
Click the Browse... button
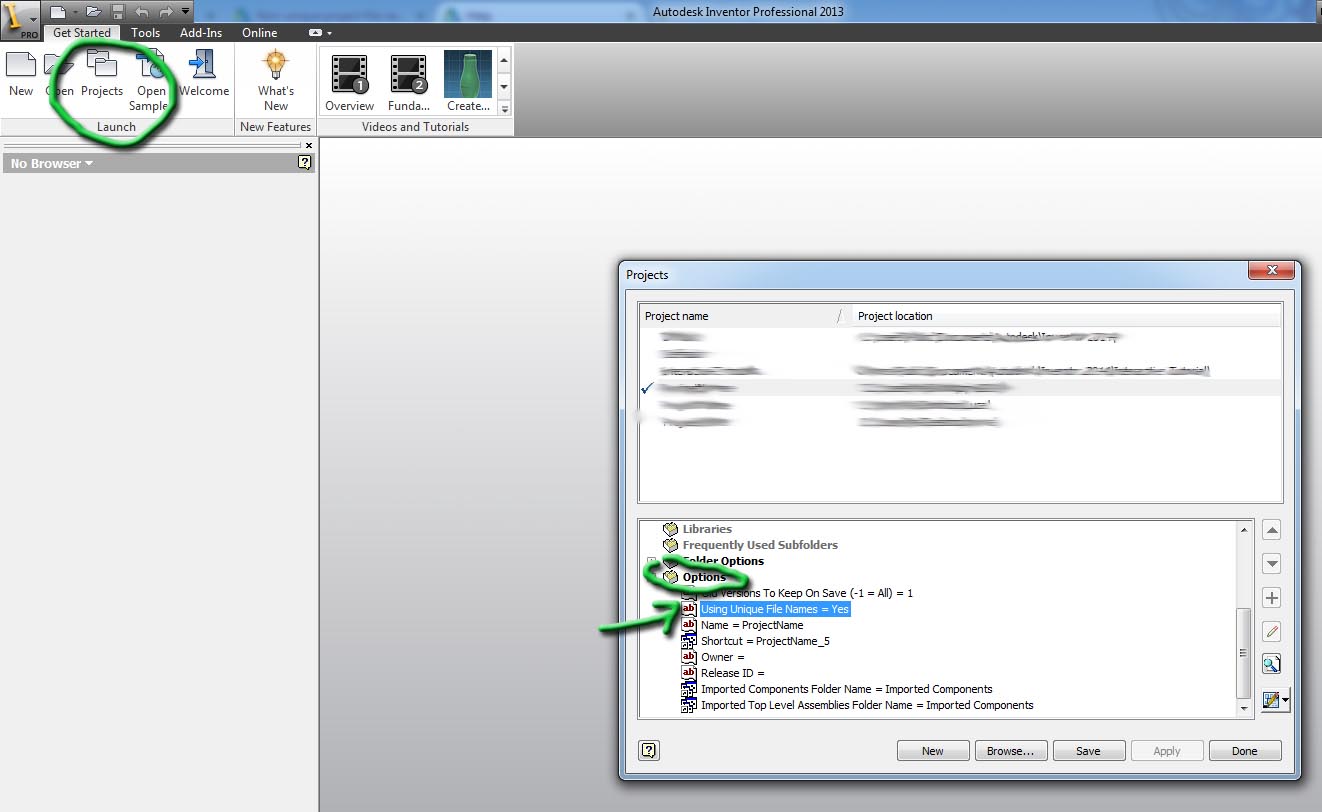[x=1011, y=751]
